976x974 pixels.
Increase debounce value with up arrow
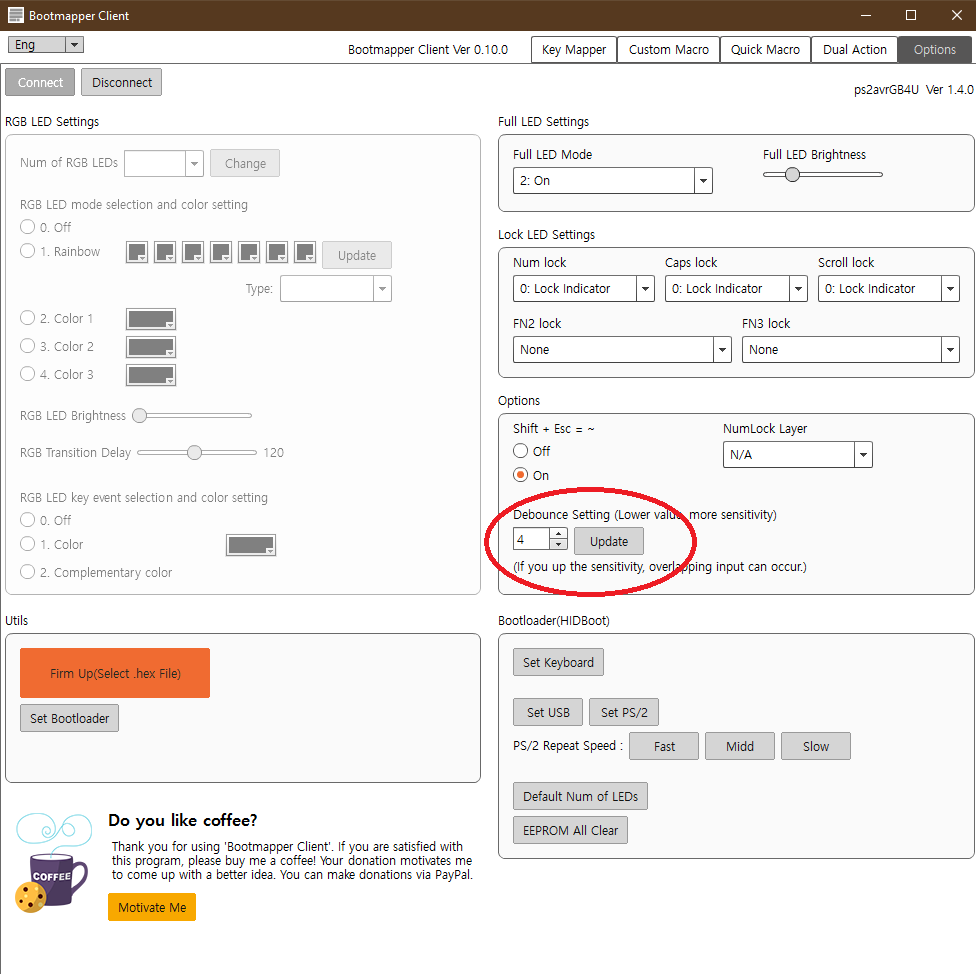tap(558, 534)
